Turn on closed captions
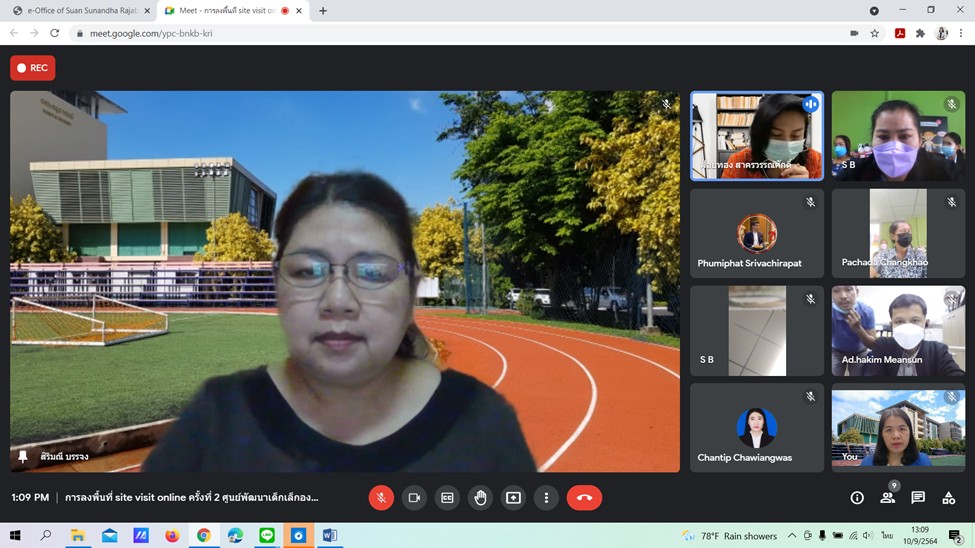975x548 pixels. tap(447, 497)
